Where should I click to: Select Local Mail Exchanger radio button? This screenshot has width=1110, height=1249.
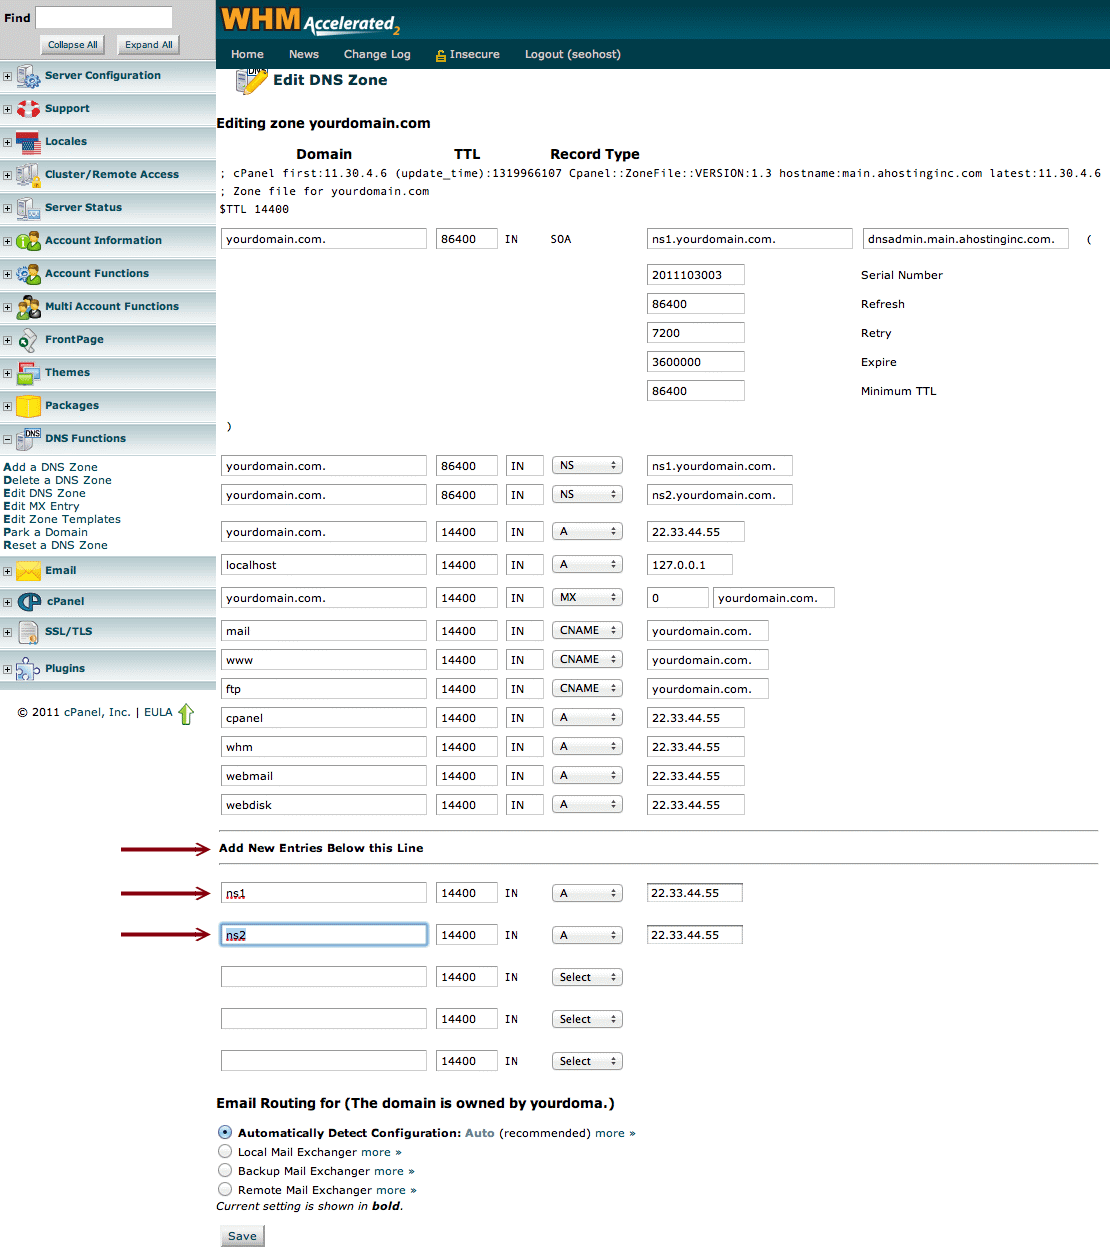pyautogui.click(x=225, y=1151)
